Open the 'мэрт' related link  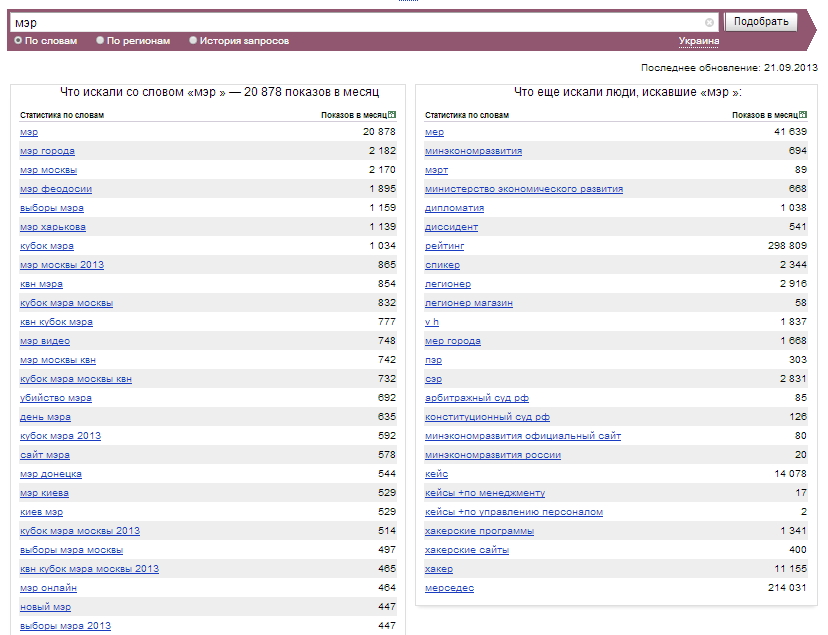pyautogui.click(x=437, y=170)
